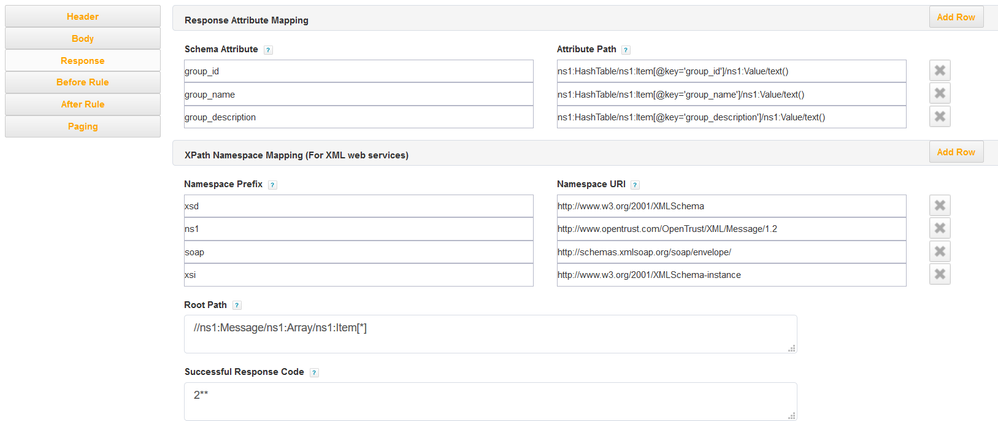Go to the Paging tab
Viewport: 998px width, 421px height.
click(x=82, y=126)
